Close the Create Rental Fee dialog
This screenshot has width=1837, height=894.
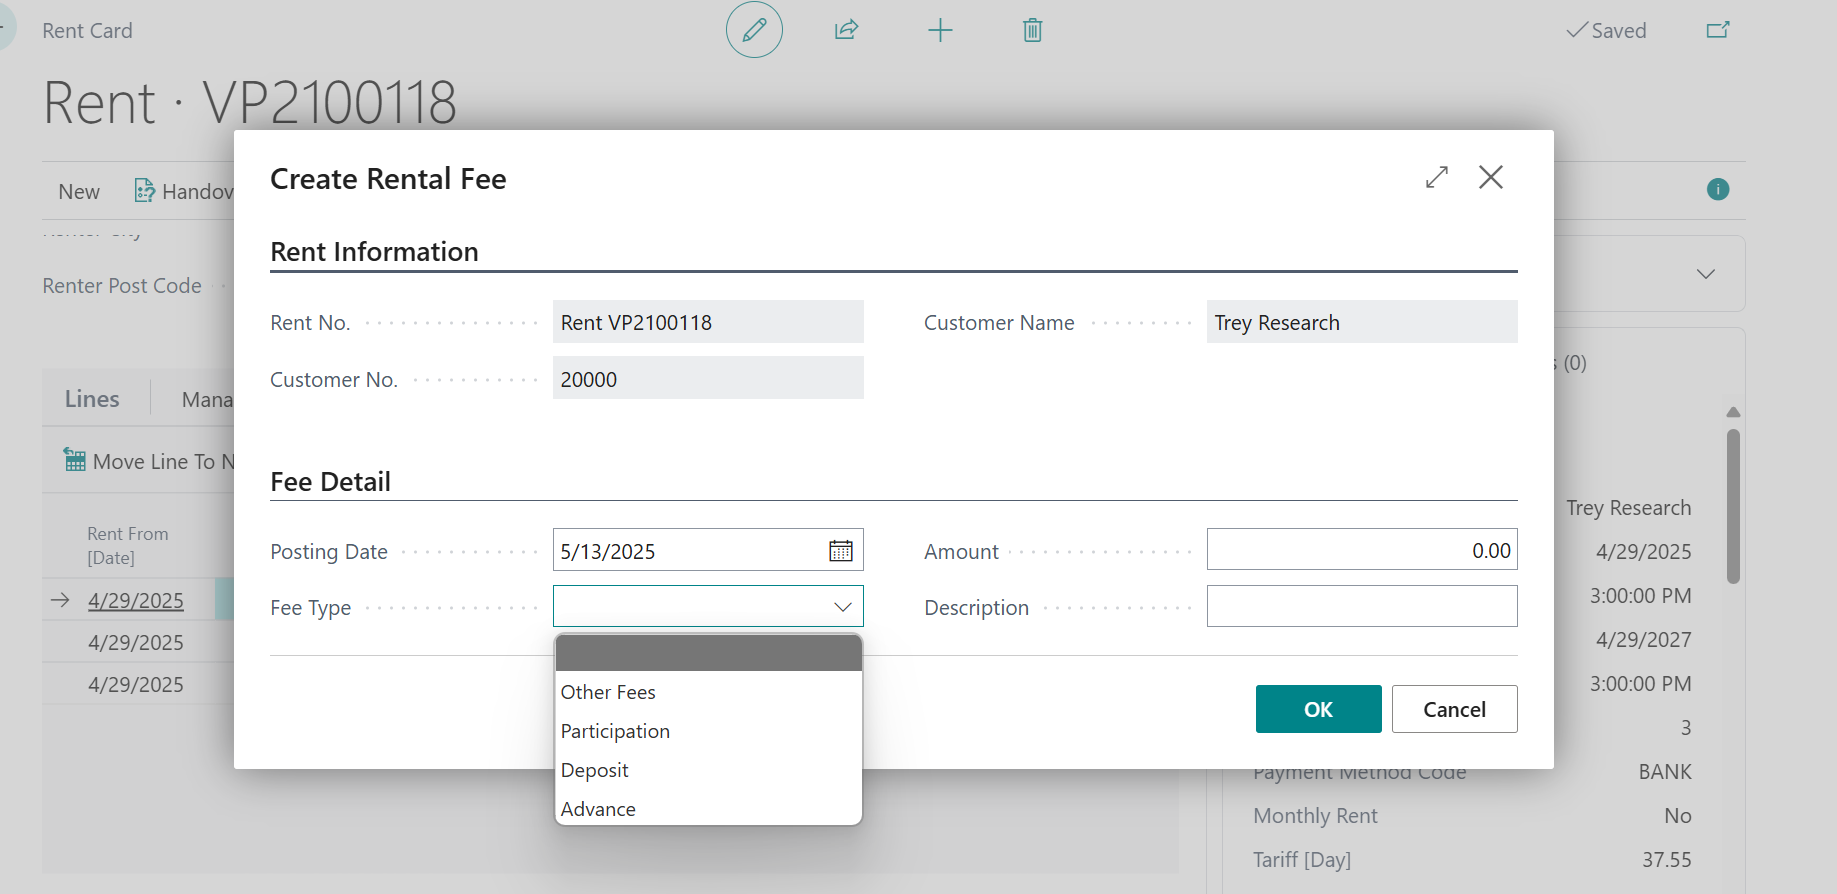[x=1490, y=178]
